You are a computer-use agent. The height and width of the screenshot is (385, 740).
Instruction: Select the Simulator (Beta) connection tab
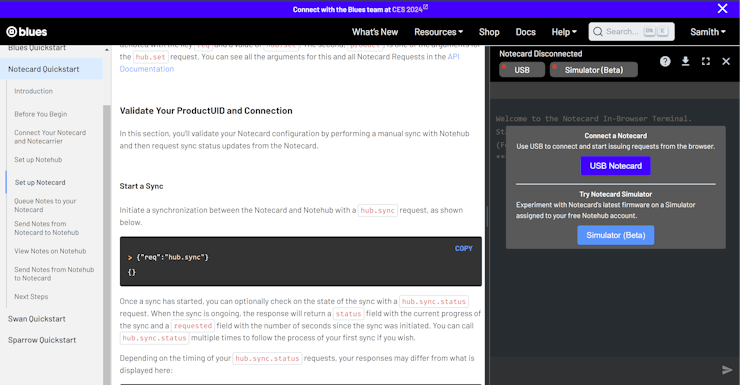(x=594, y=70)
